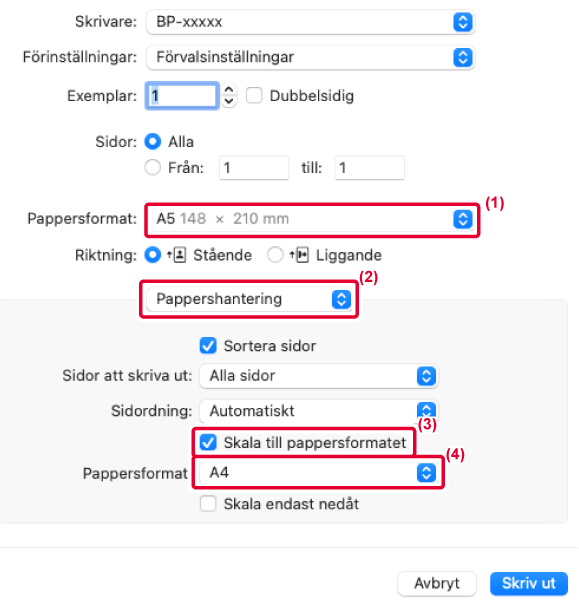Image resolution: width=579 pixels, height=611 pixels.
Task: Select the Liggande orientation radio button
Action: (x=275, y=255)
